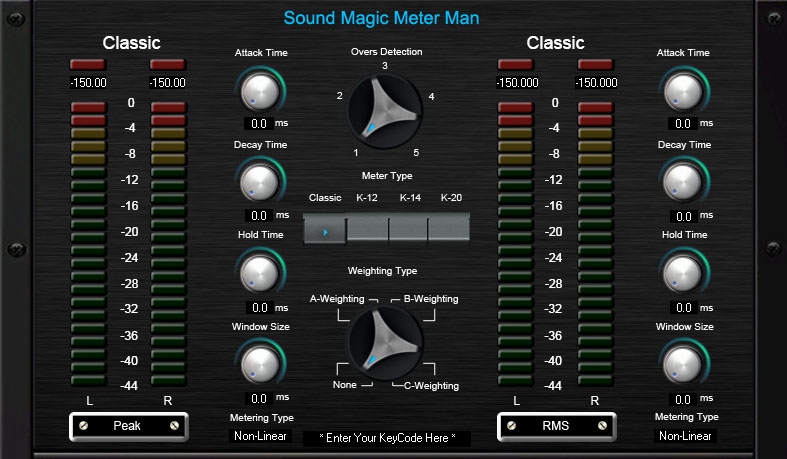
Task: Choose the B-Weighting label
Action: coord(431,299)
